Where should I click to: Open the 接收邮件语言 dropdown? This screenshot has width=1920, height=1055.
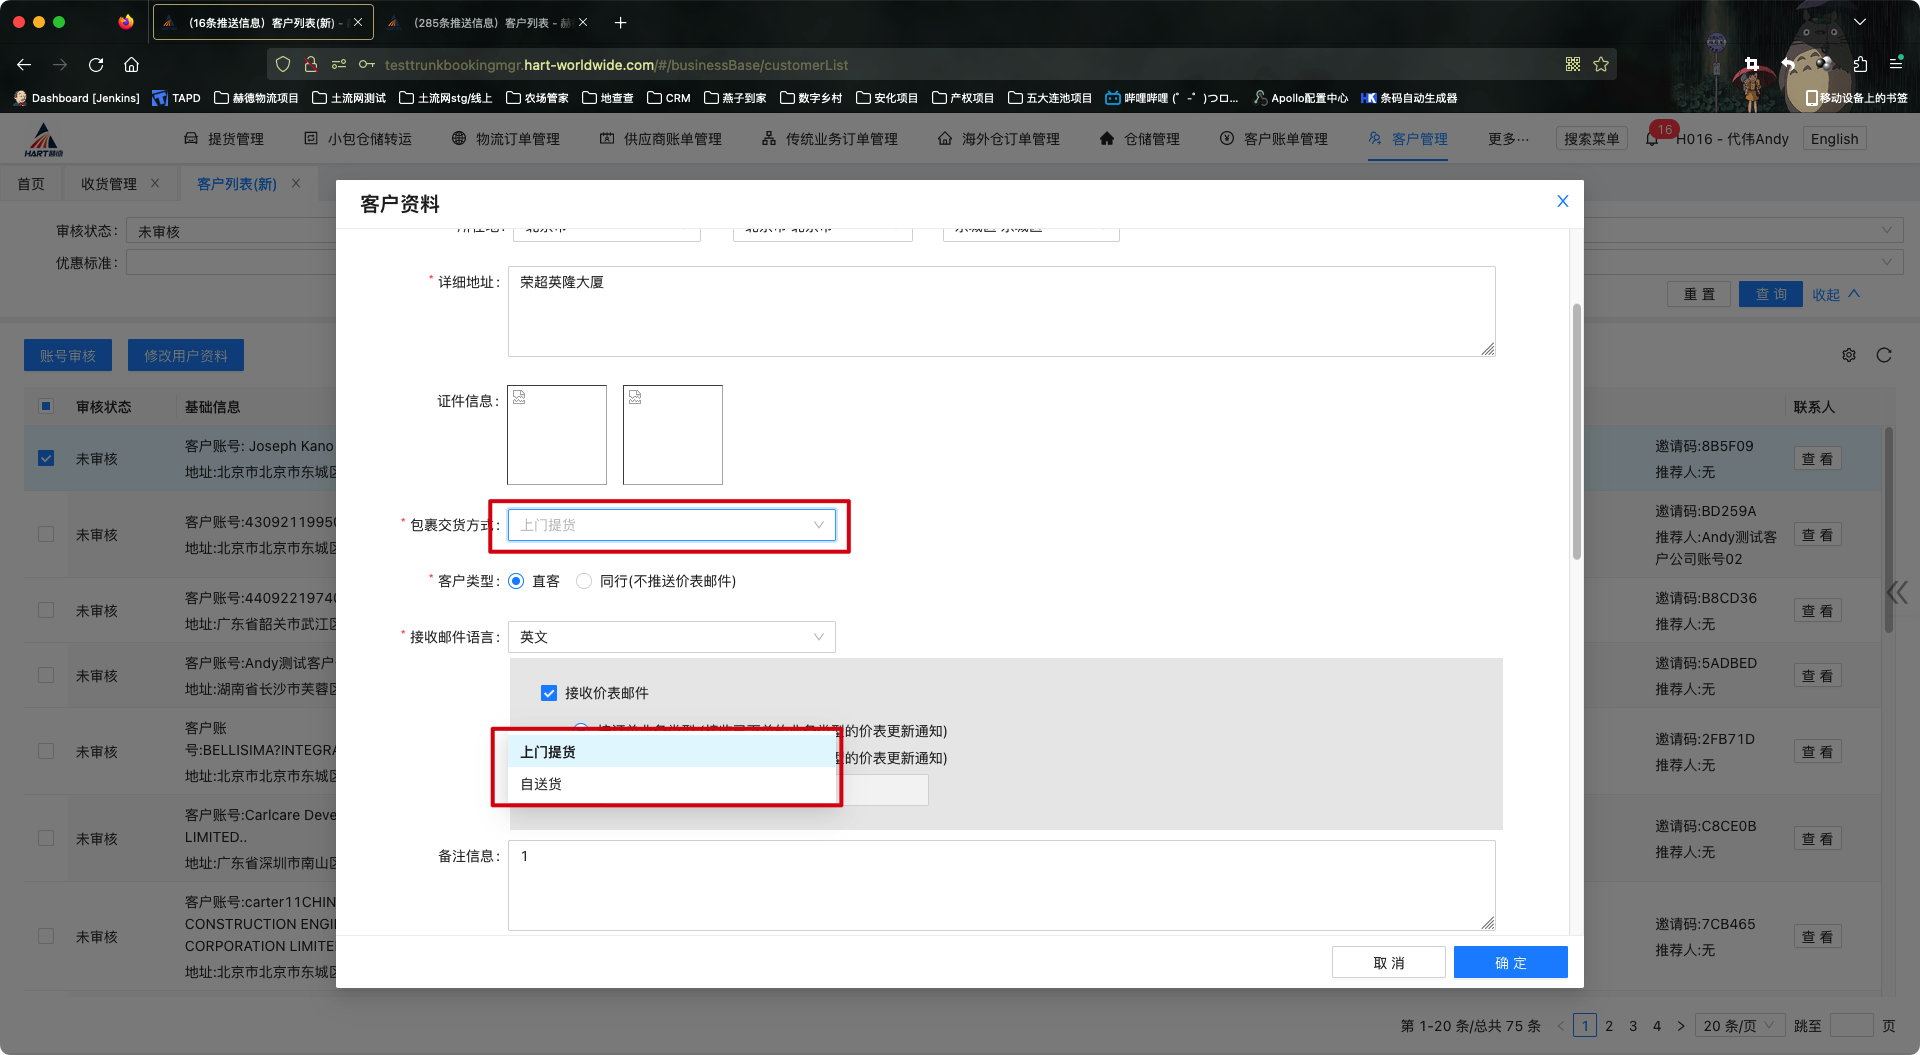tap(671, 637)
